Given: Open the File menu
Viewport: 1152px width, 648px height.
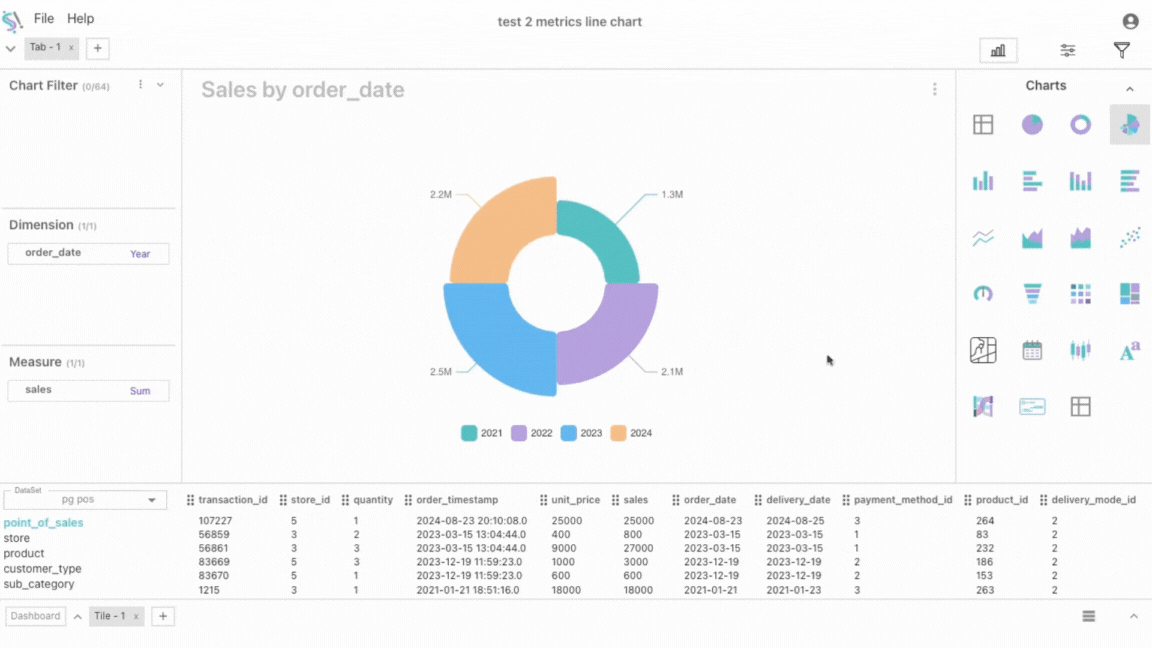Looking at the screenshot, I should tap(44, 18).
